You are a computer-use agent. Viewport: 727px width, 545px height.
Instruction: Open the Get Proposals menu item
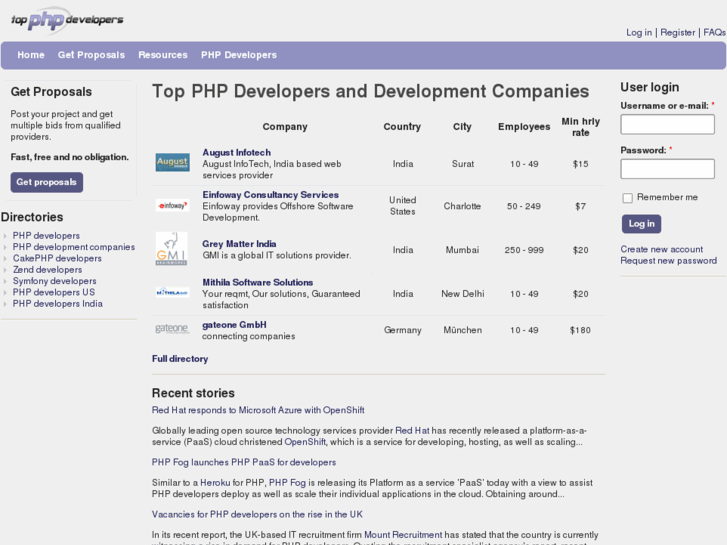(91, 55)
